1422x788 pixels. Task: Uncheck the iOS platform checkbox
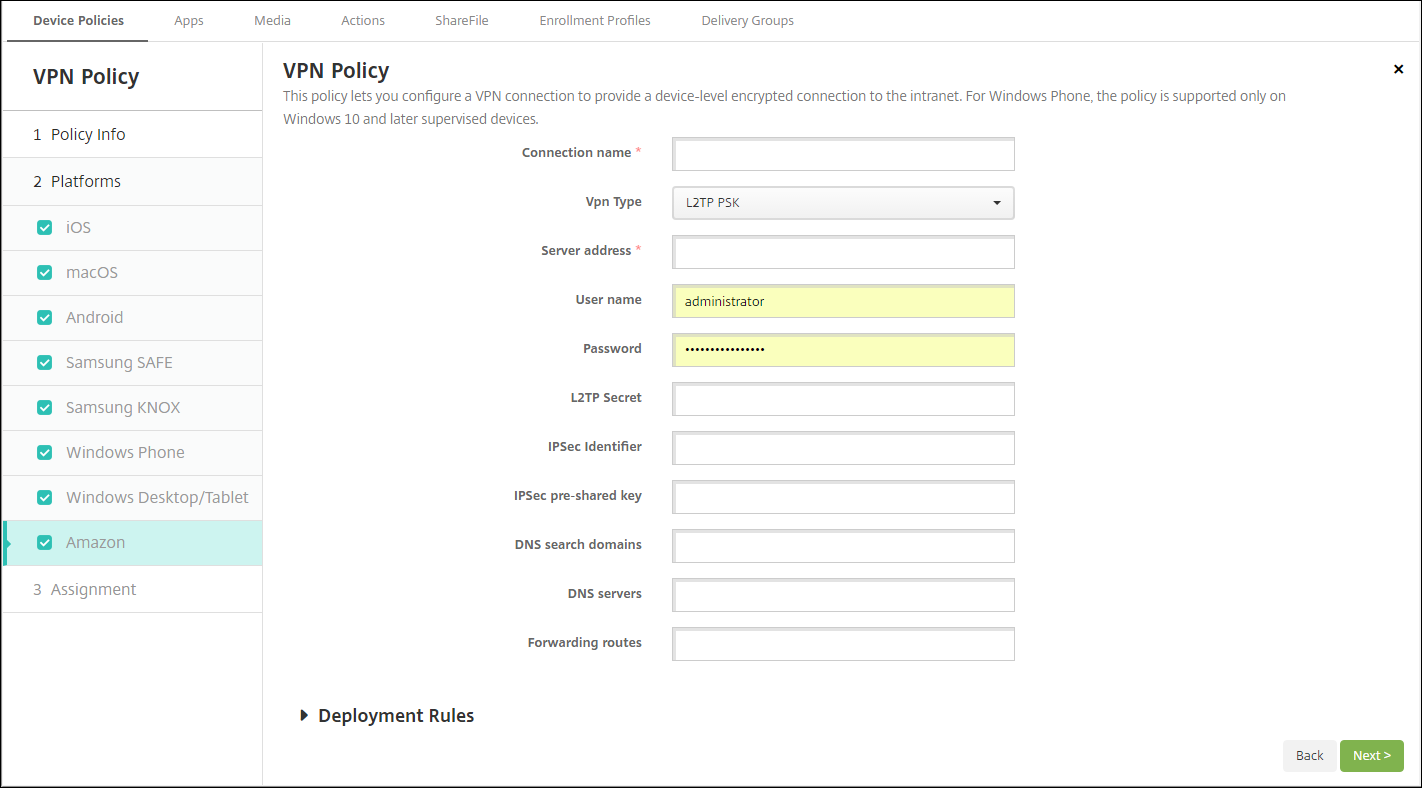tap(44, 228)
